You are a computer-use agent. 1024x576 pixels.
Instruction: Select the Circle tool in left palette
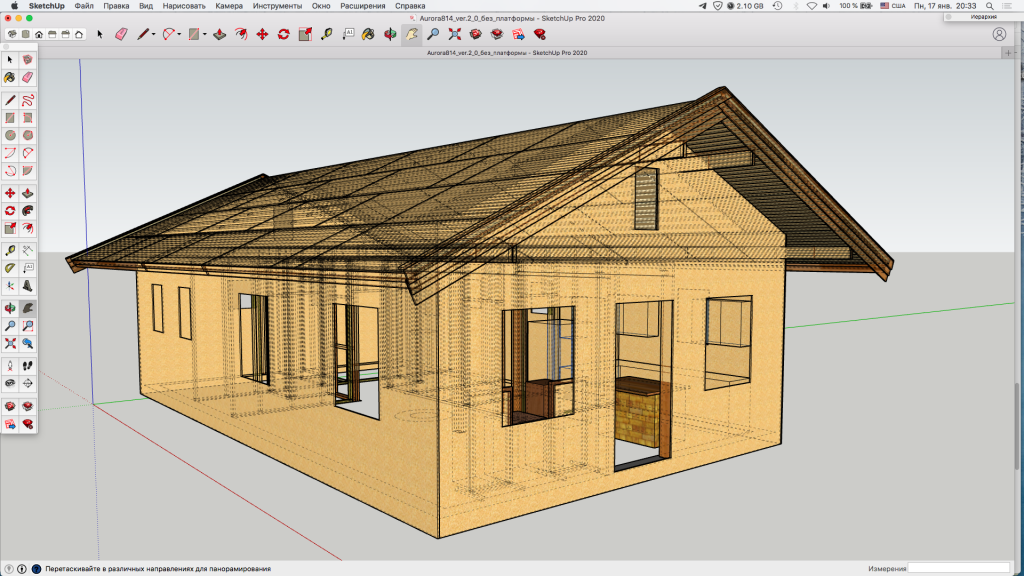10,135
